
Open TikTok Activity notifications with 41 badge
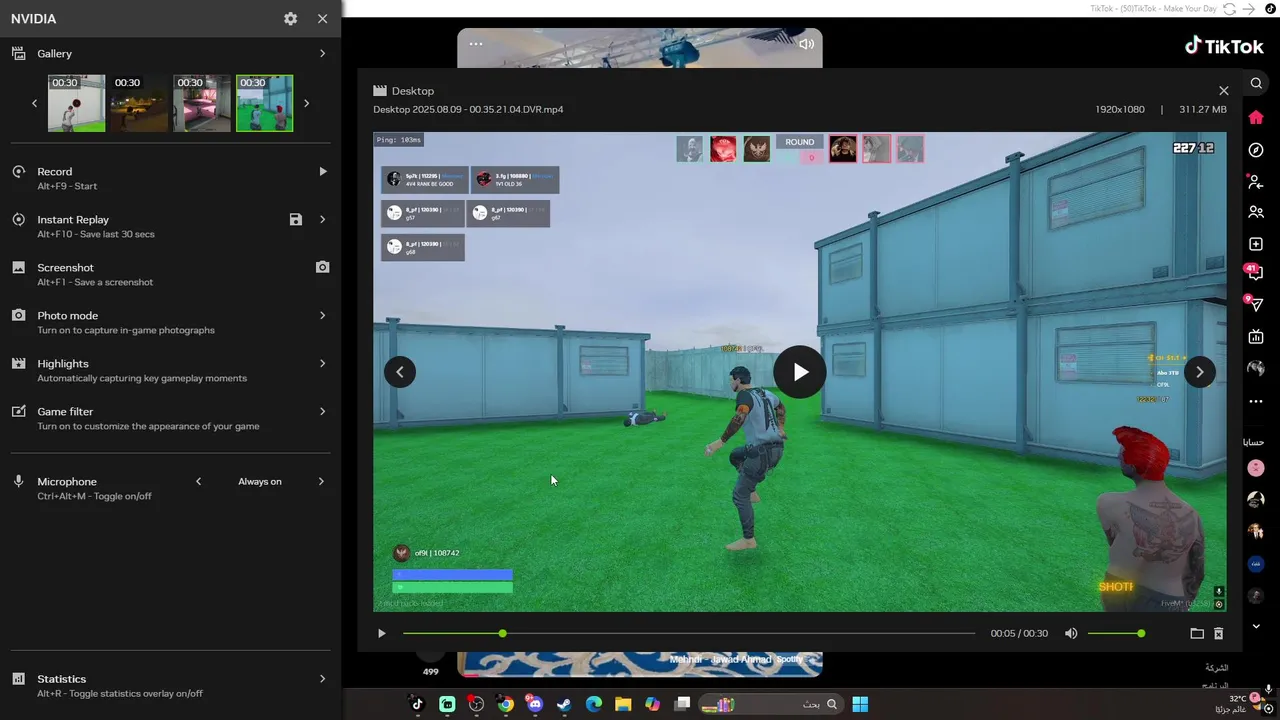tap(1254, 272)
